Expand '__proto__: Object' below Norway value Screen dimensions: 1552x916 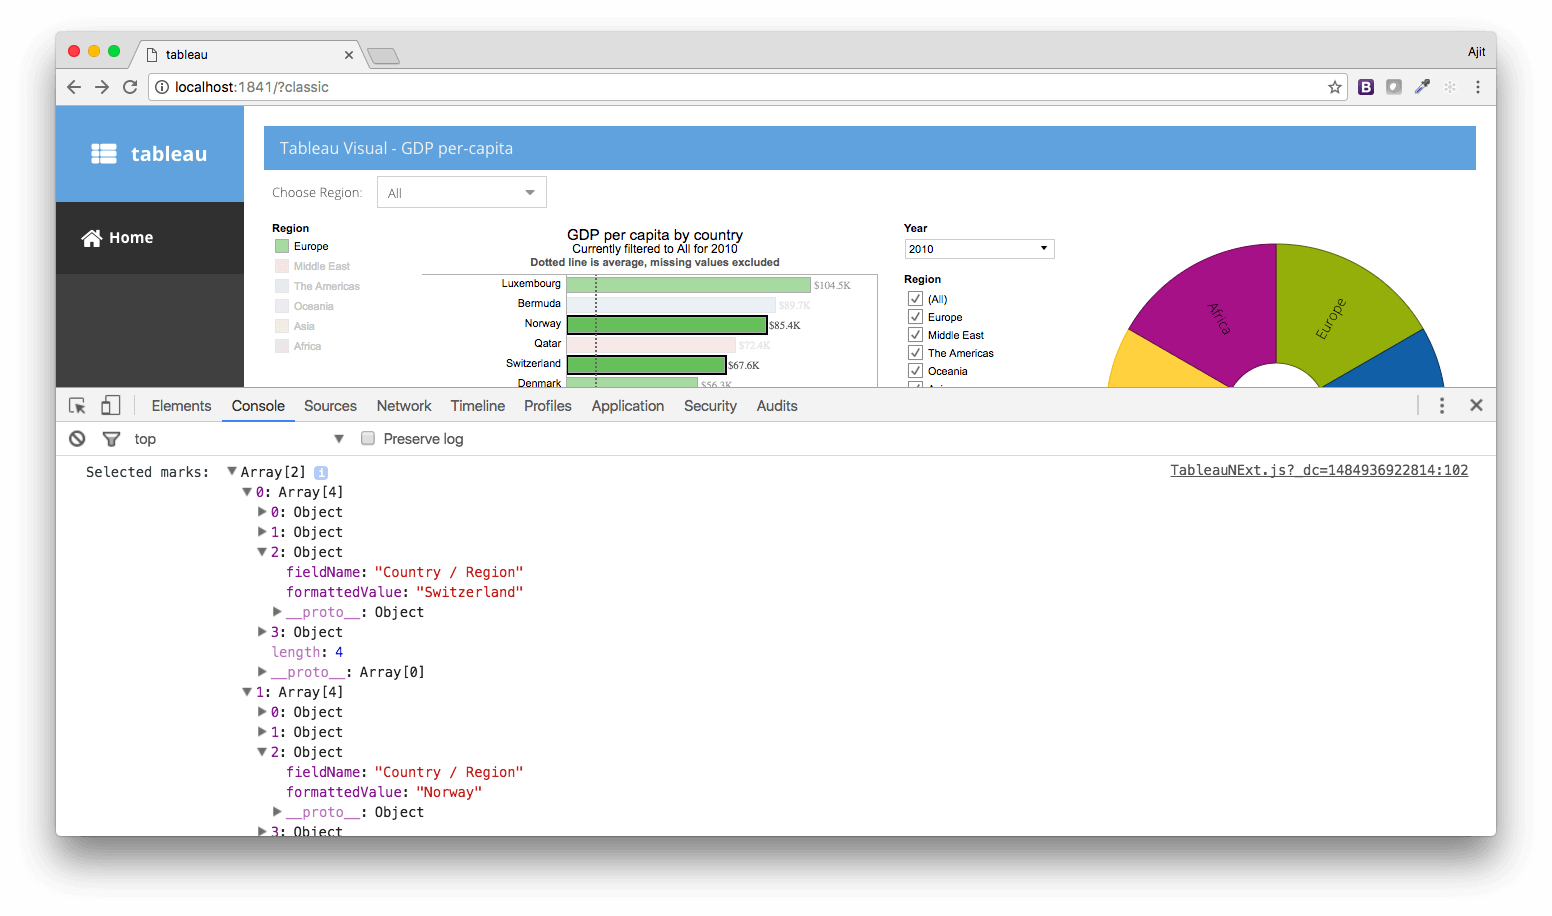(x=277, y=812)
